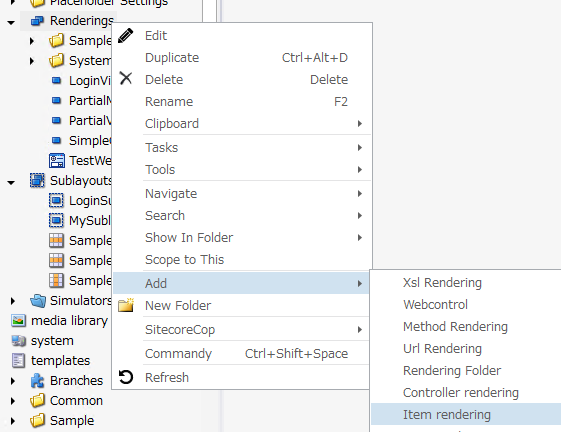
Task: Collapse the Renderings tree node
Action: click(11, 23)
